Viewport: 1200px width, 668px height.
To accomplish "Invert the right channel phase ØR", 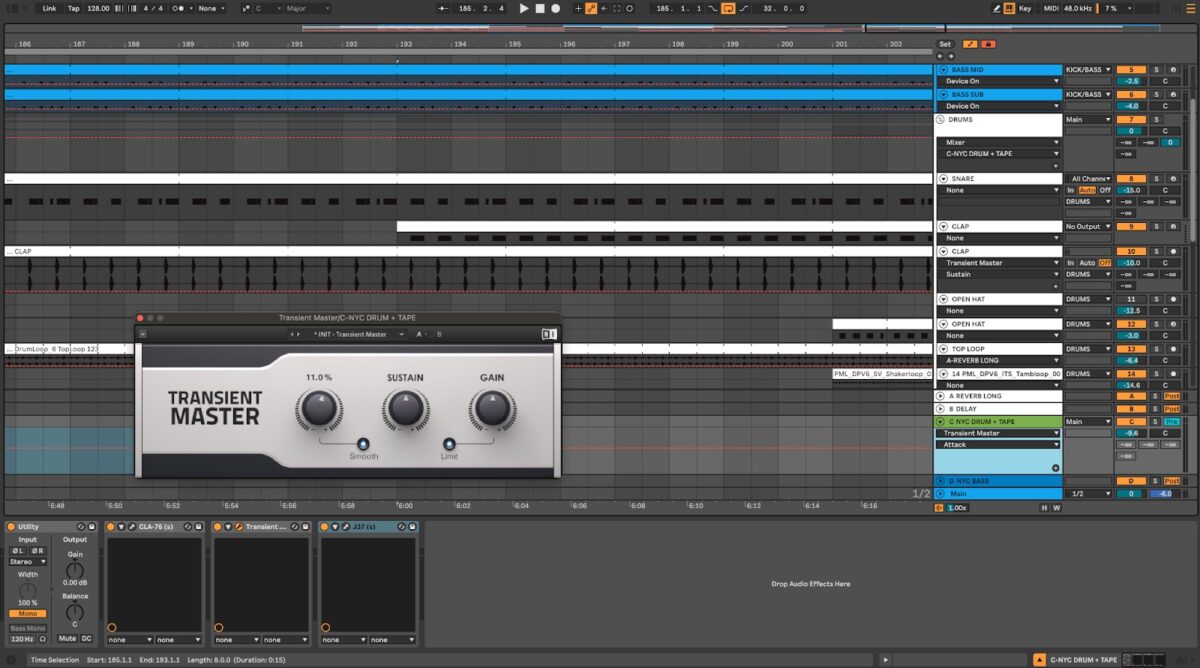I will [38, 551].
